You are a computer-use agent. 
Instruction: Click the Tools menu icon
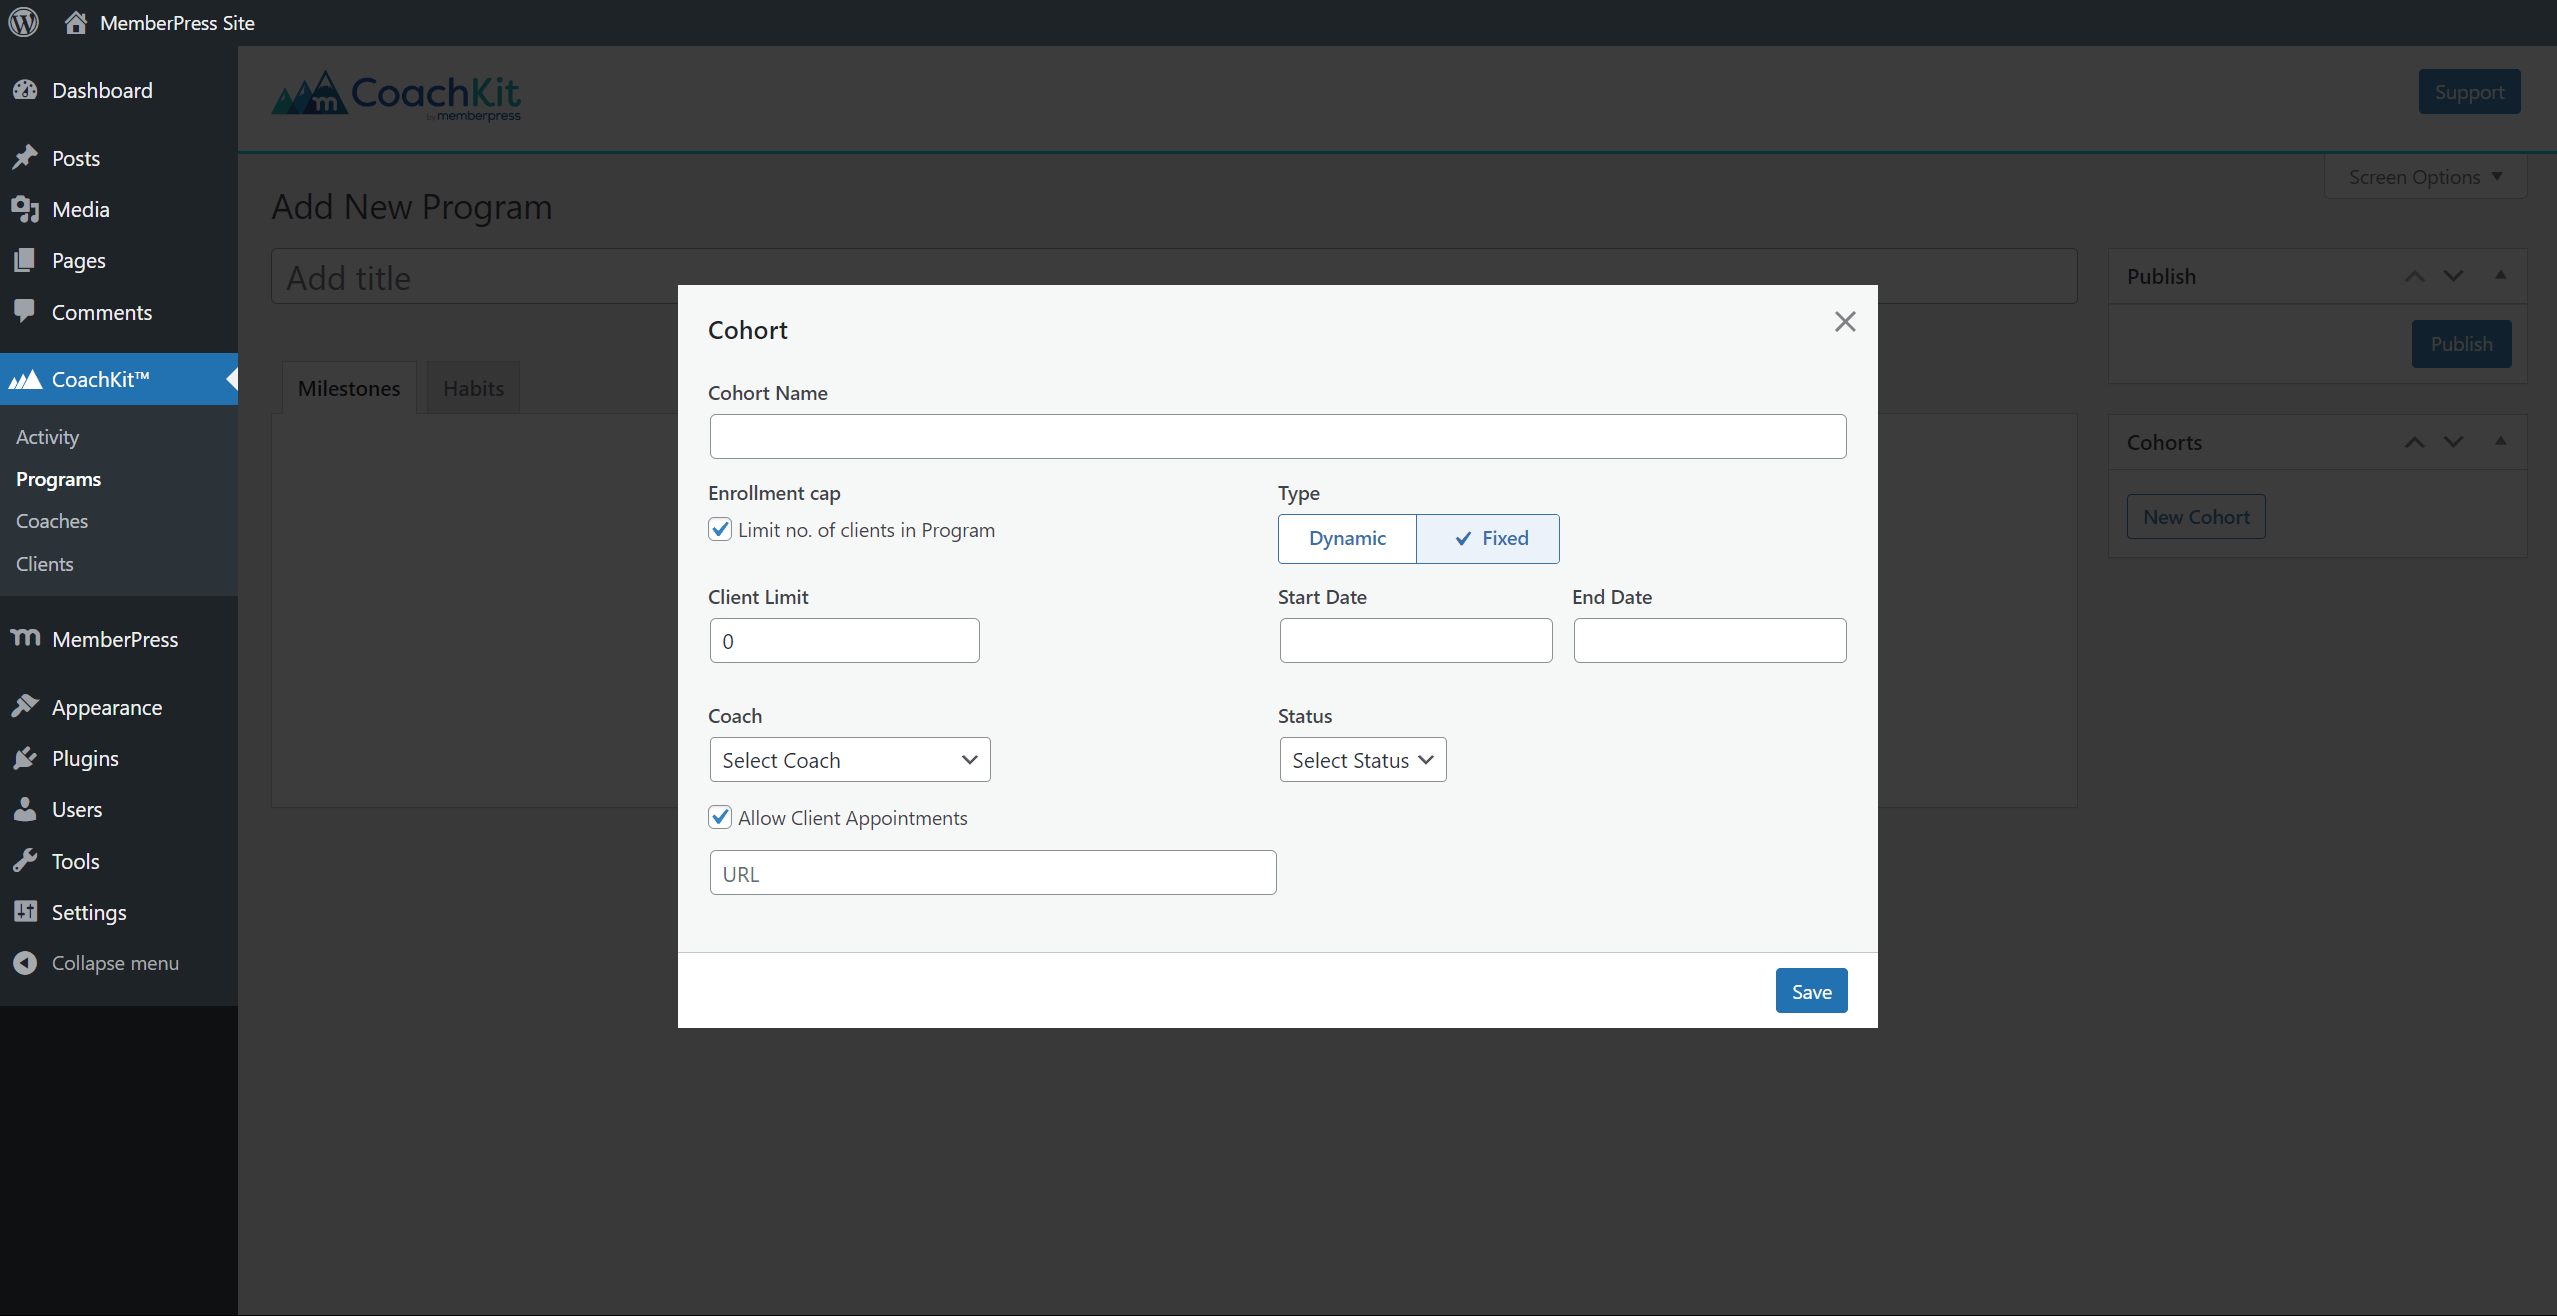pyautogui.click(x=25, y=861)
